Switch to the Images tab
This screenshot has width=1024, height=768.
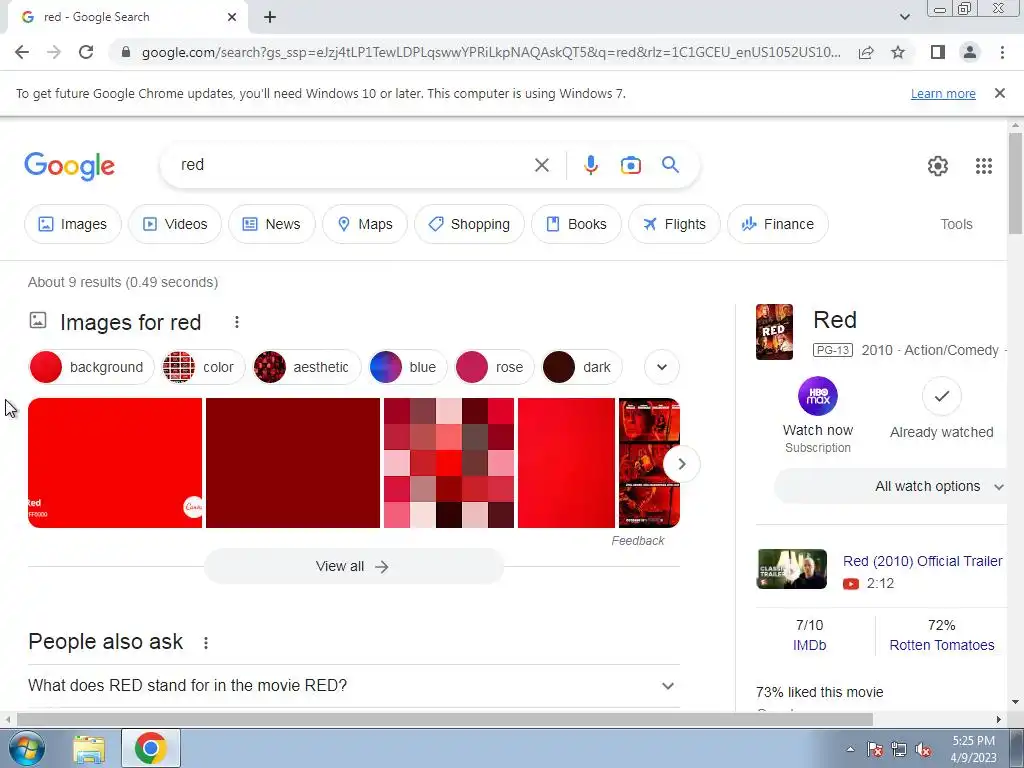click(72, 224)
